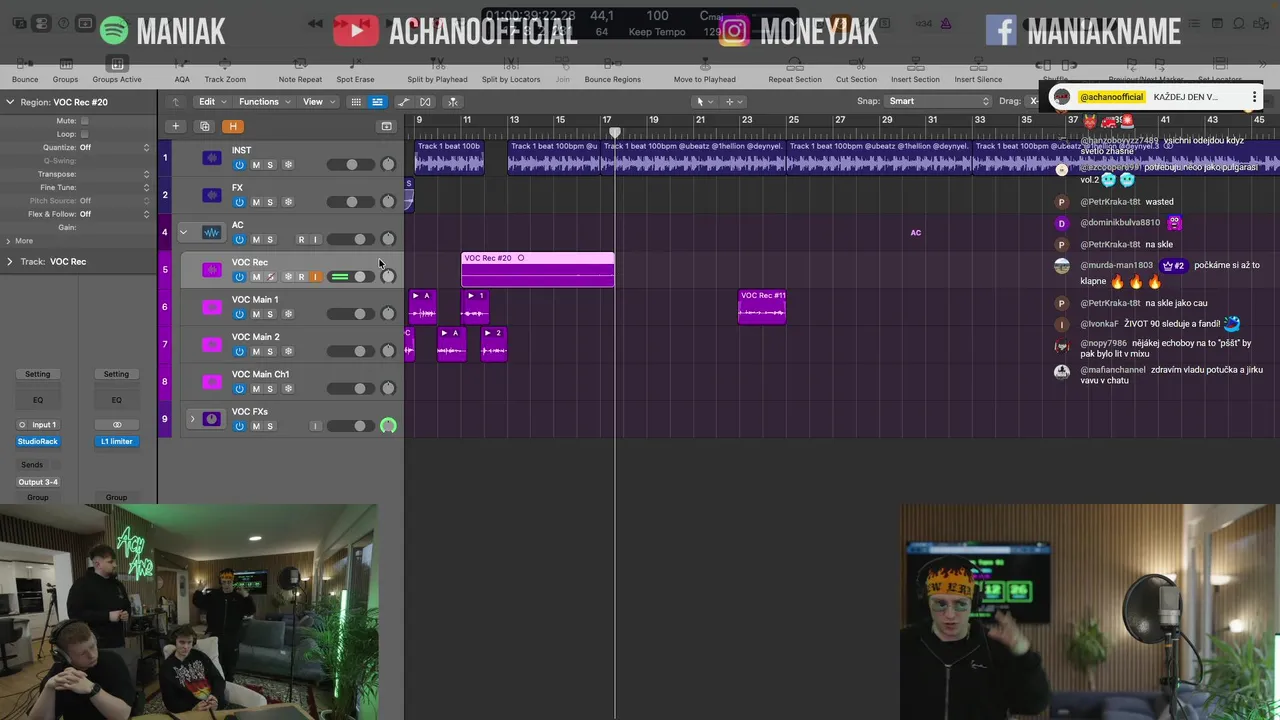Image resolution: width=1280 pixels, height=720 pixels.
Task: Click the AQA toolbar item
Action: [182, 71]
